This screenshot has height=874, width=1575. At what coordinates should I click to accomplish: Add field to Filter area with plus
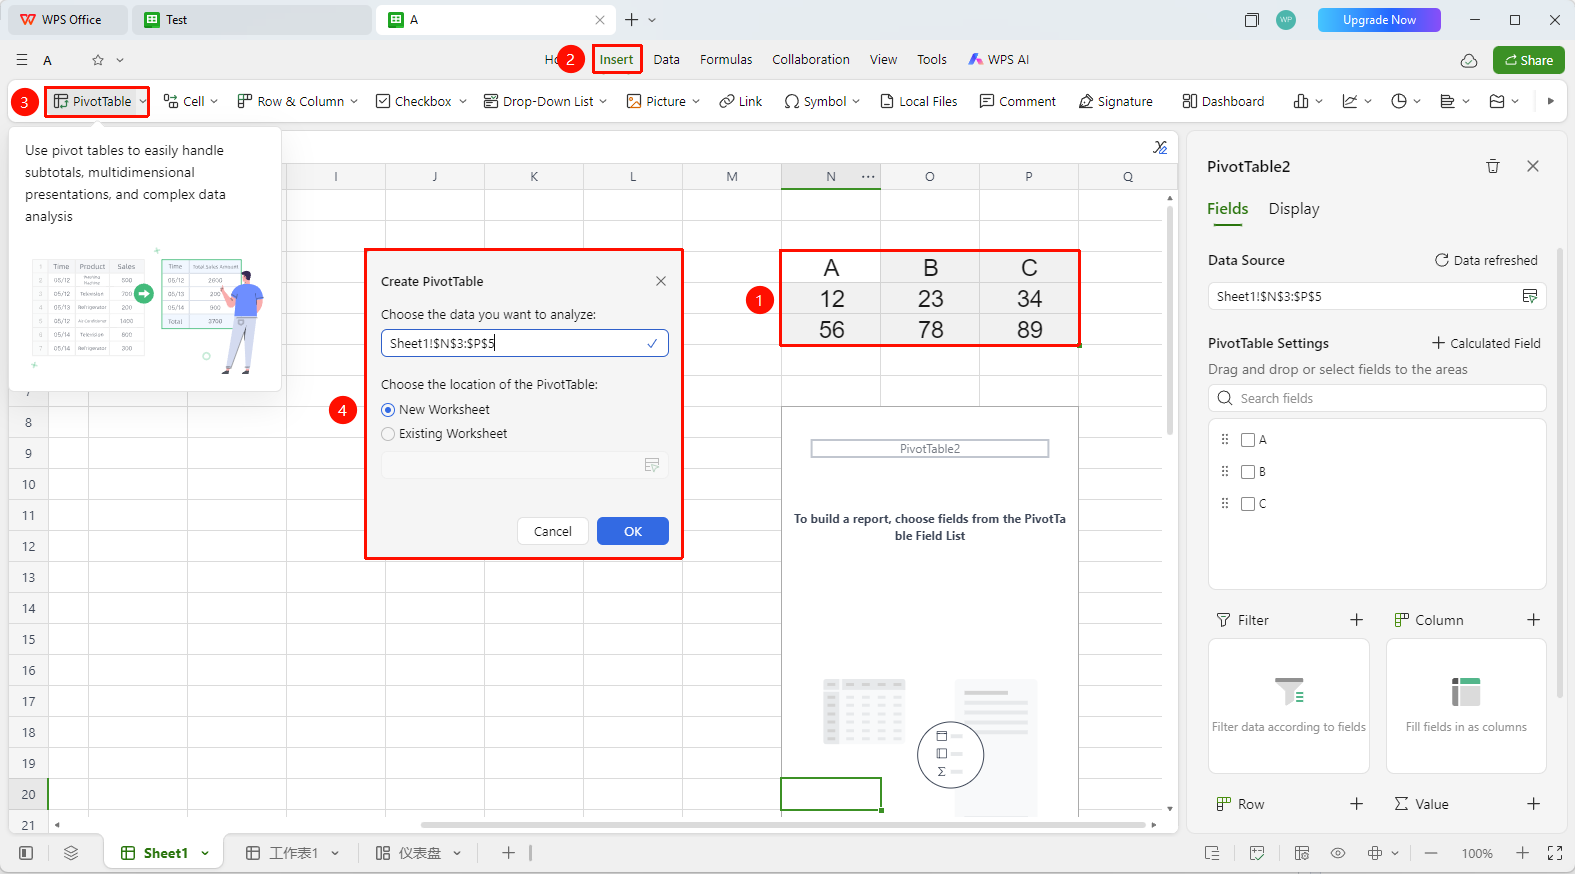coord(1356,620)
